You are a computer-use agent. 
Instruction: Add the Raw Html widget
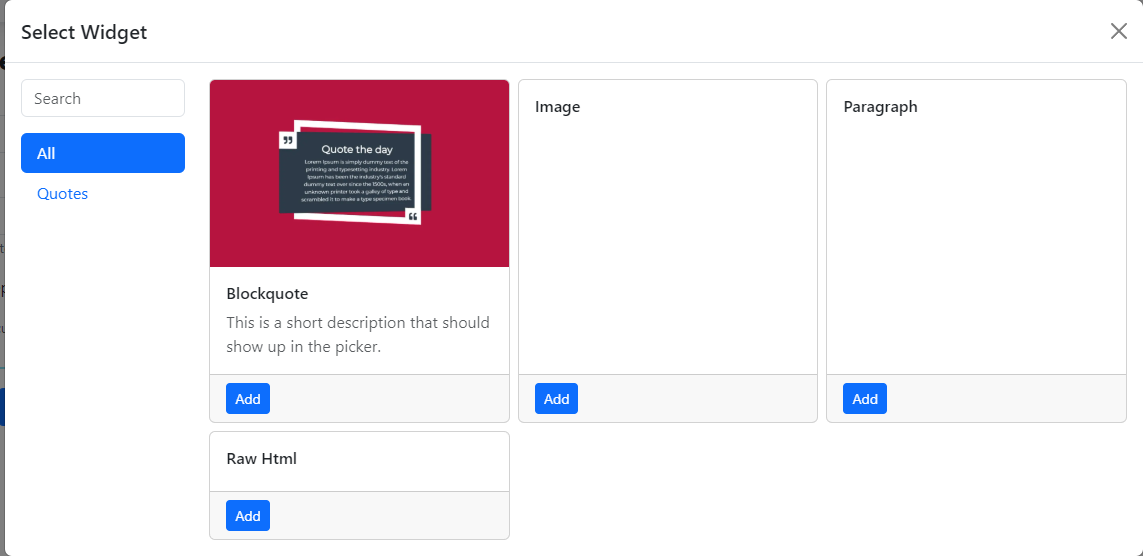click(x=248, y=516)
